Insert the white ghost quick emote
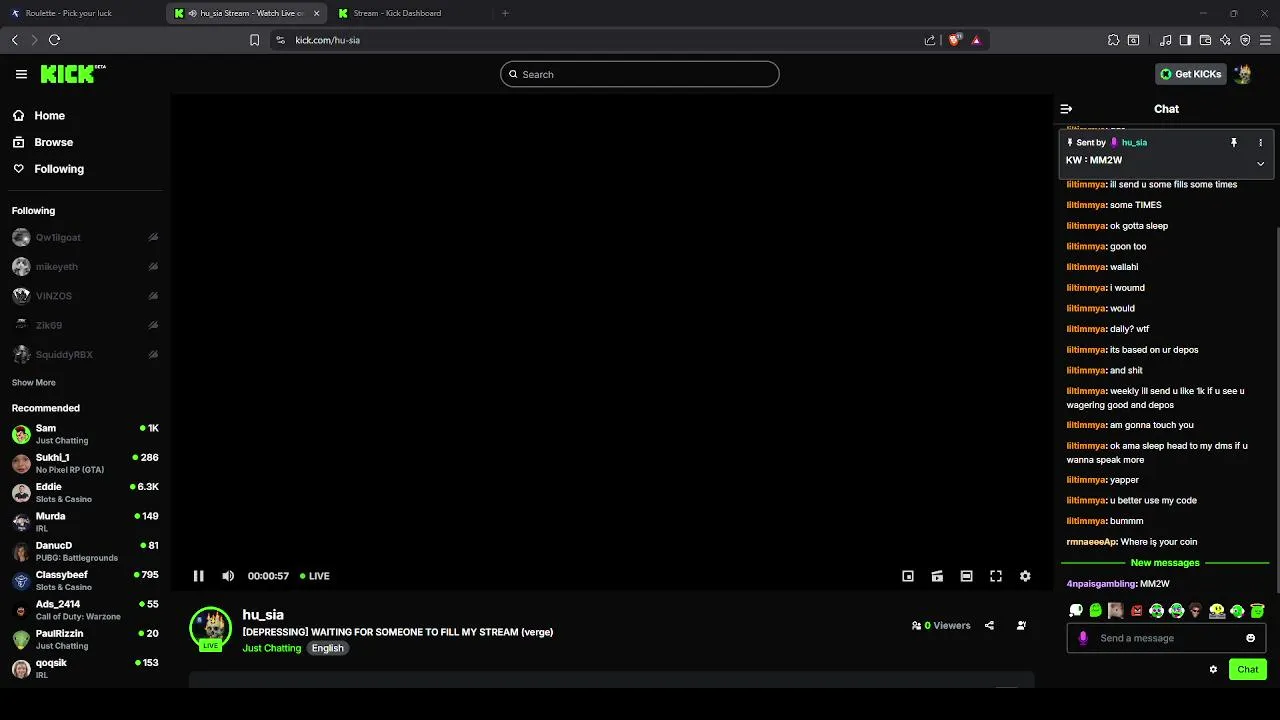 click(1076, 610)
